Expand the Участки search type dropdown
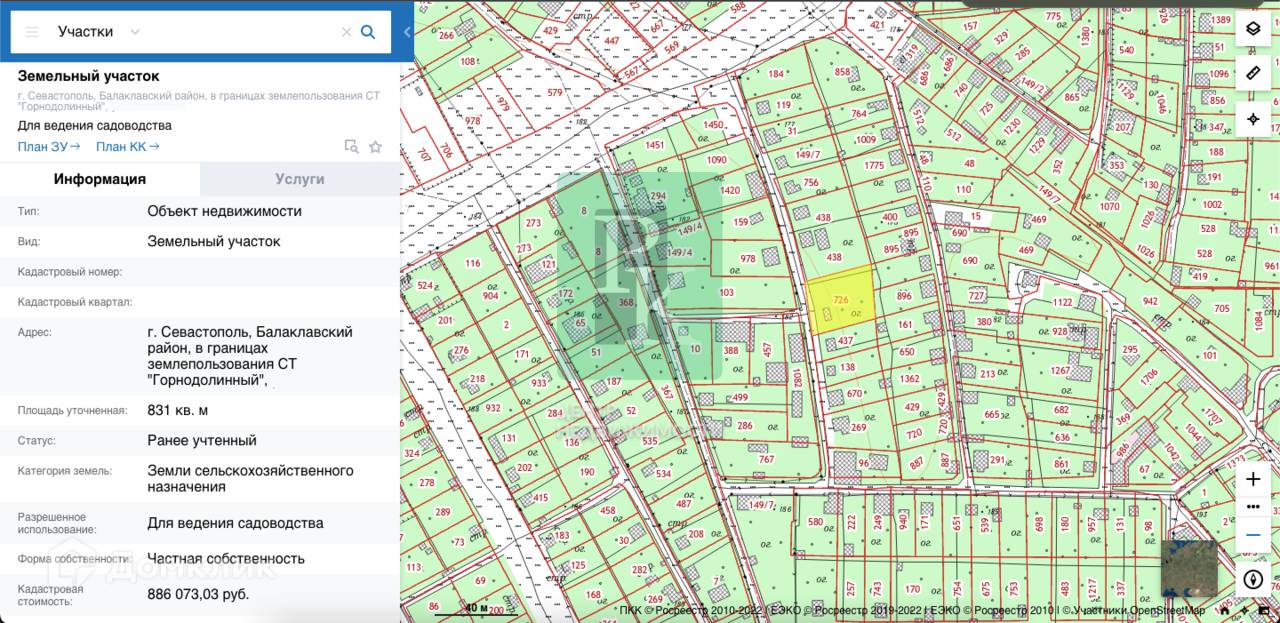Image resolution: width=1280 pixels, height=623 pixels. 135,32
